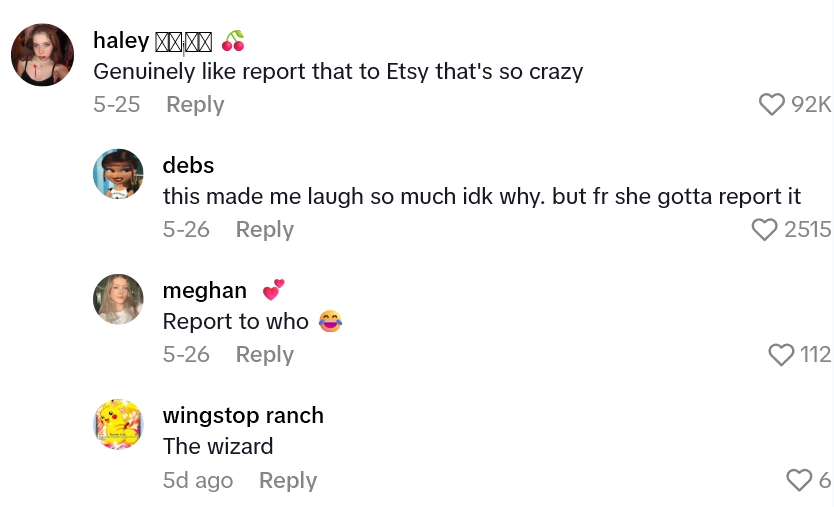The height and width of the screenshot is (507, 834).
Task: Reply to wingstop ranch's "The wizard" comment
Action: 288,480
